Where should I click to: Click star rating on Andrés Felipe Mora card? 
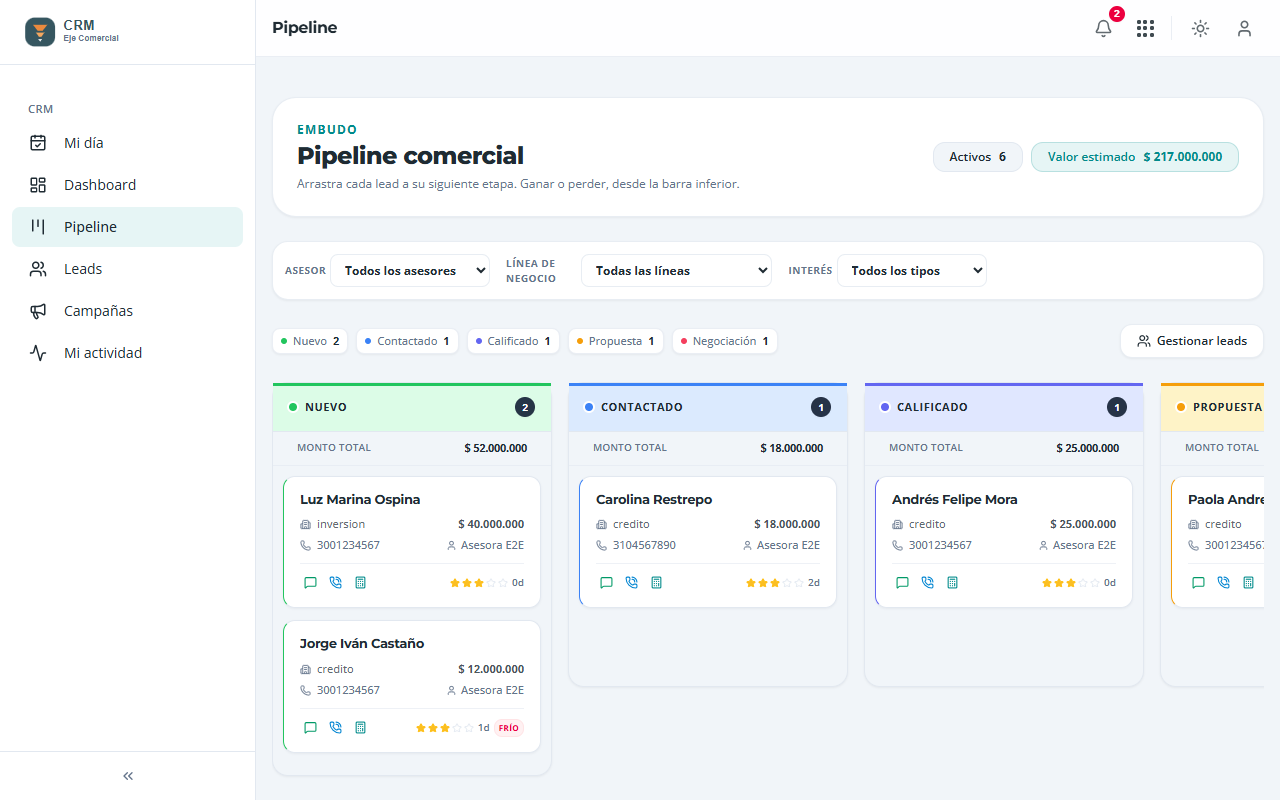tap(1071, 583)
